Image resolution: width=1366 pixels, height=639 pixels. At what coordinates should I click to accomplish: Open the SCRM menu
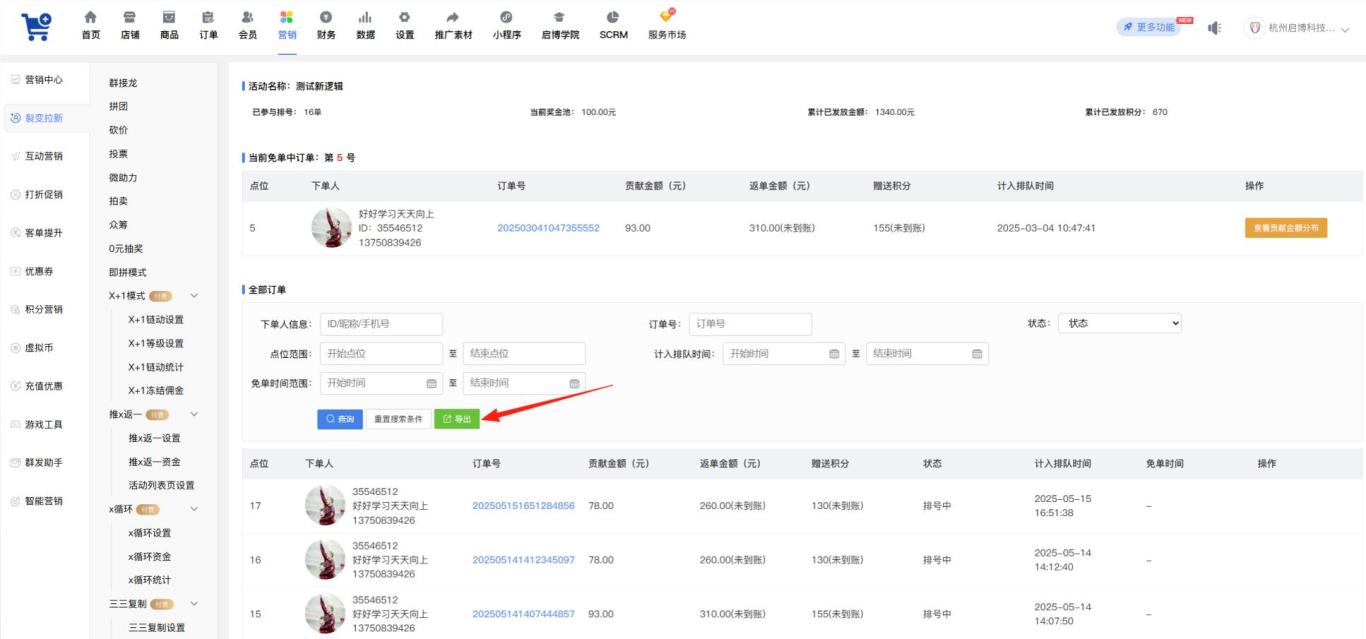coord(613,26)
